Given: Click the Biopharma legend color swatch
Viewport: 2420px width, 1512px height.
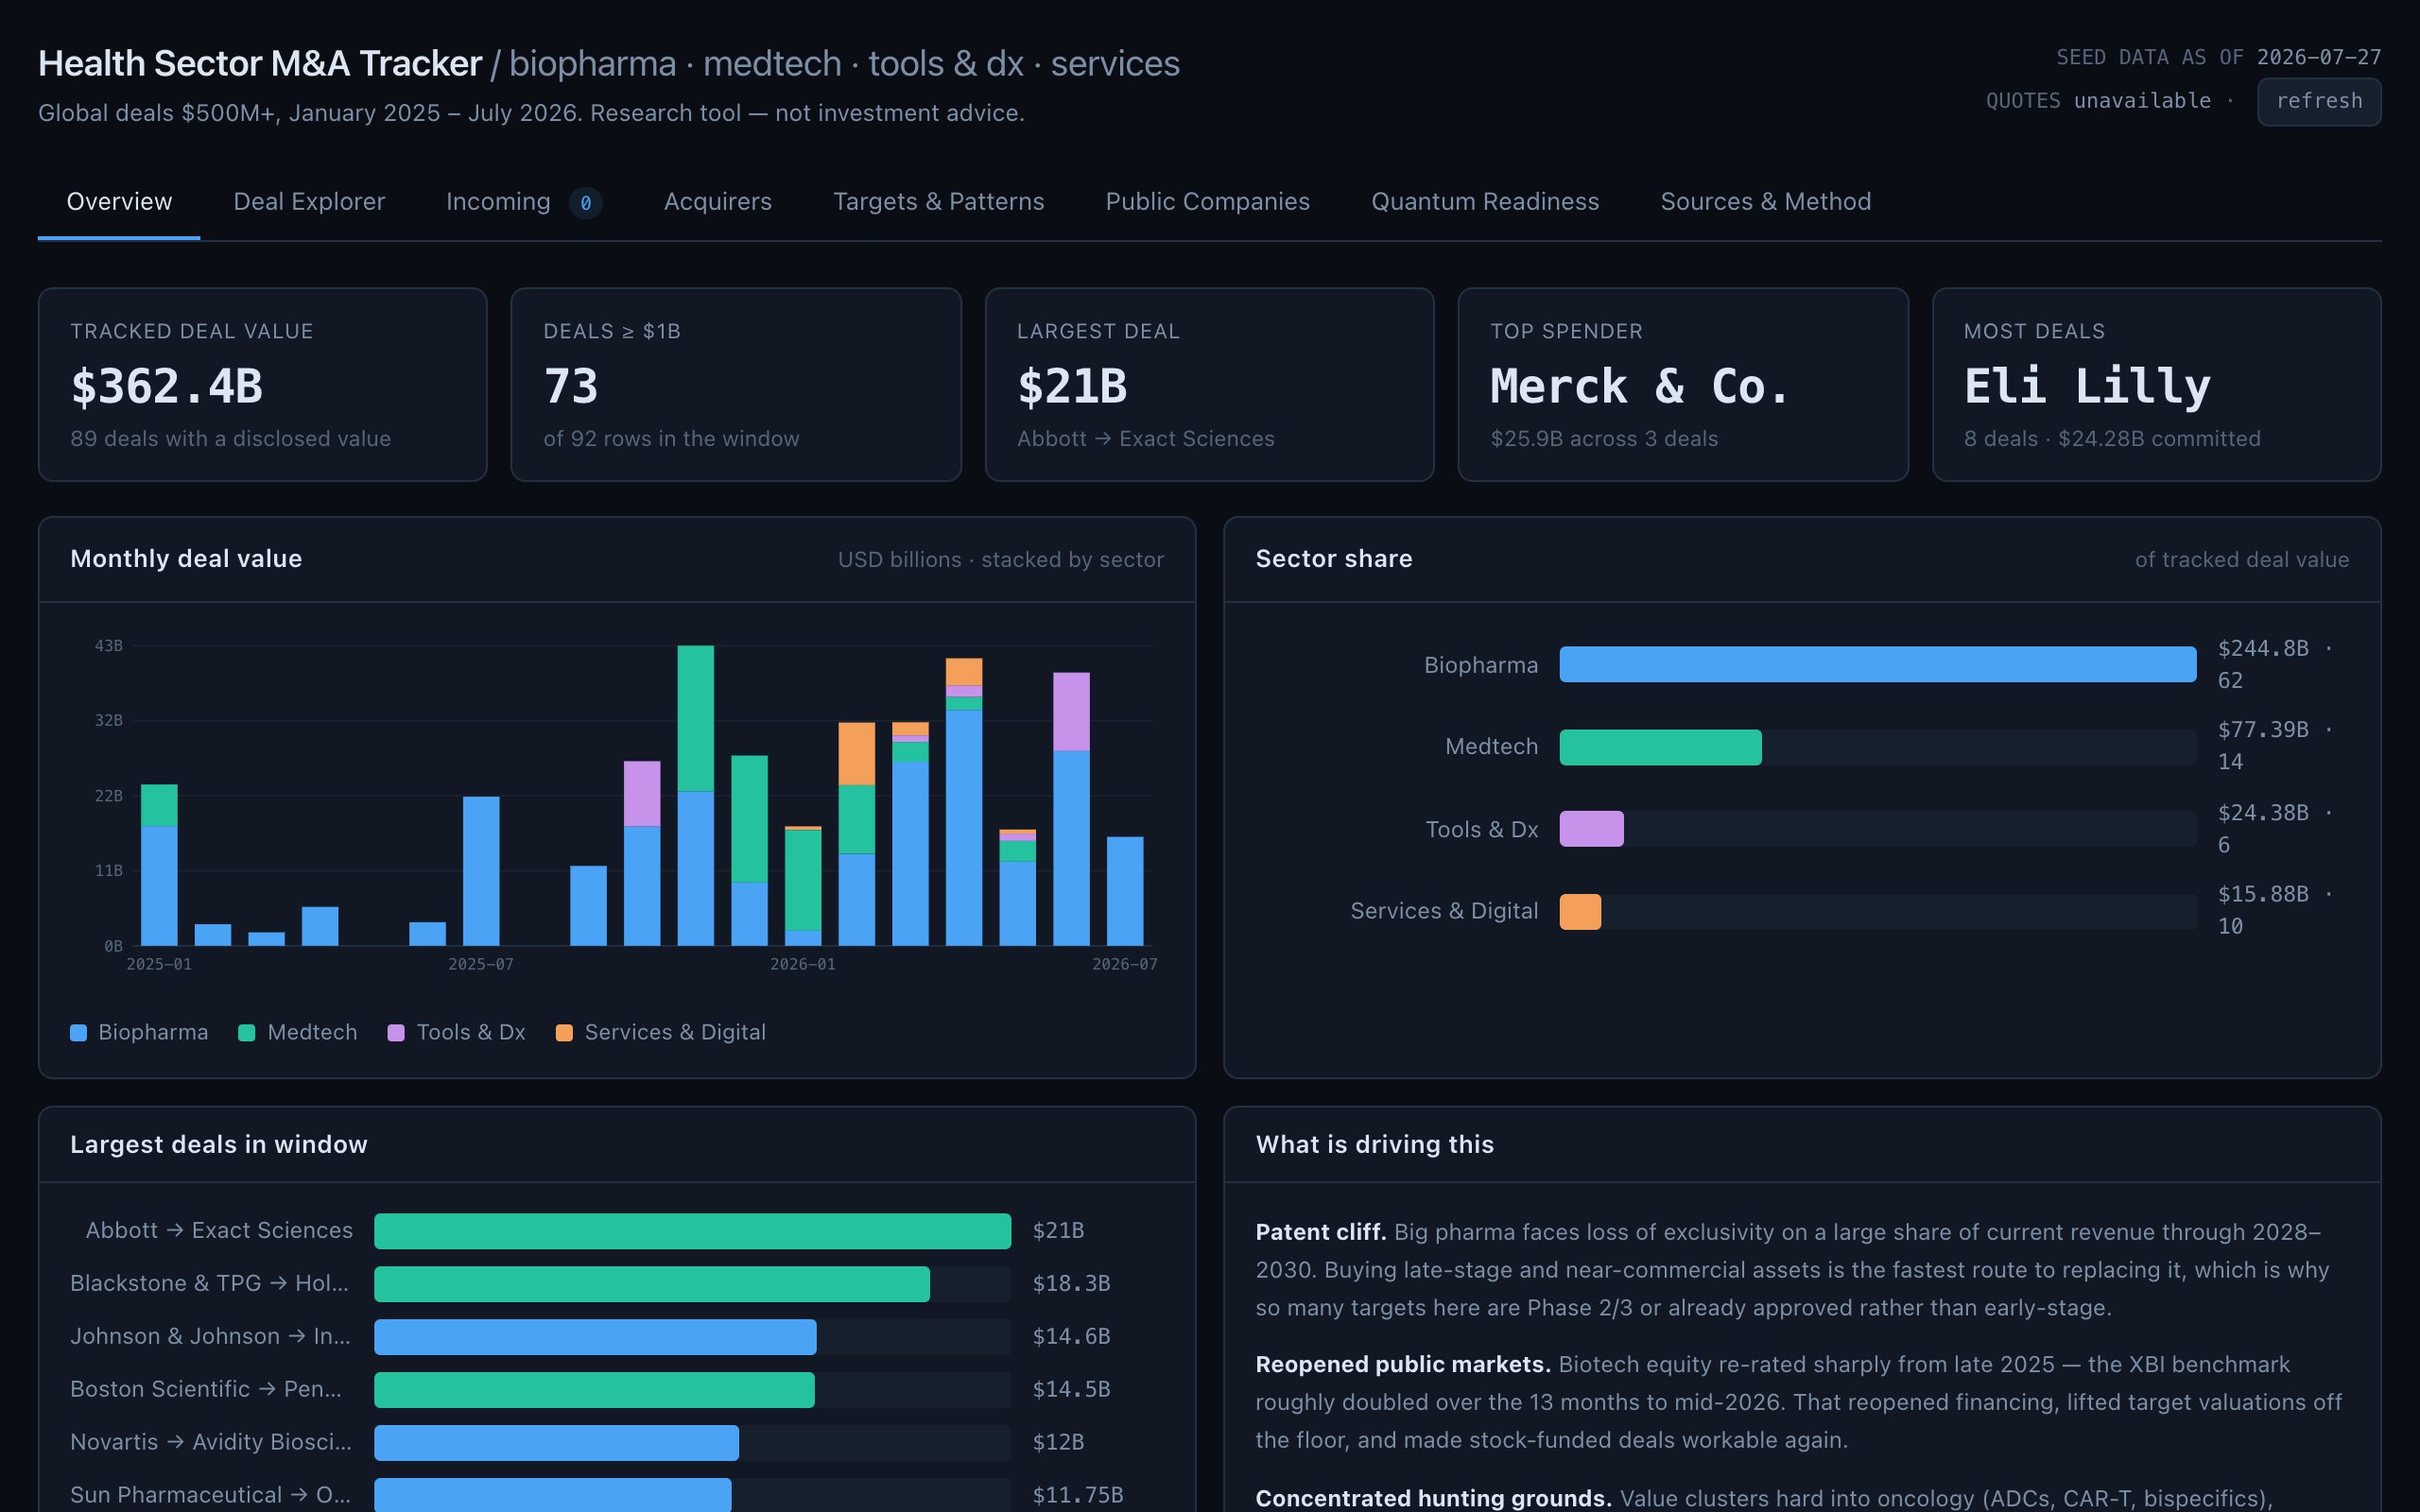Looking at the screenshot, I should pyautogui.click(x=79, y=1033).
